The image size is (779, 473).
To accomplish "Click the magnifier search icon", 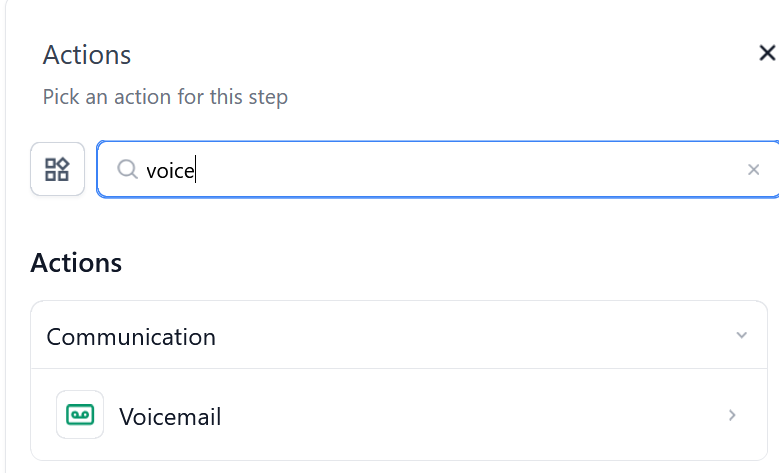I will pyautogui.click(x=127, y=169).
